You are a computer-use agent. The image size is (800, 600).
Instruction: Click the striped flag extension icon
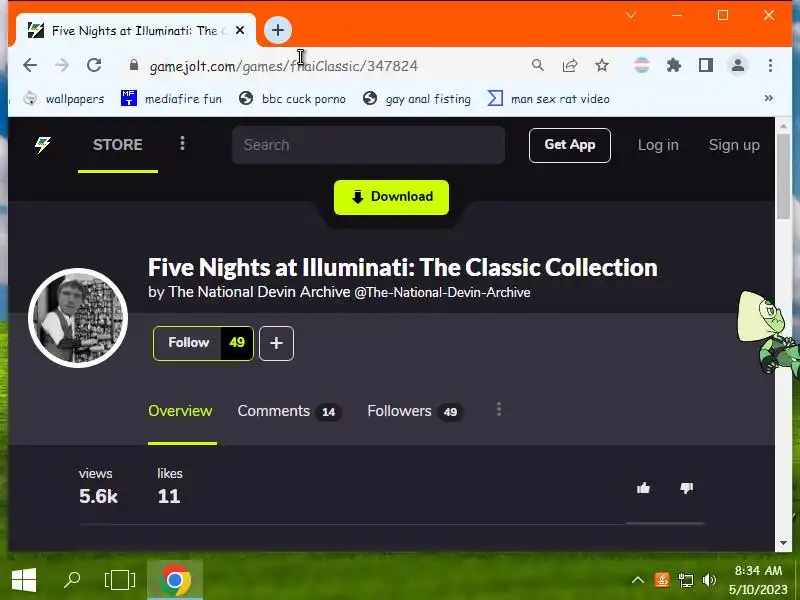(x=642, y=65)
